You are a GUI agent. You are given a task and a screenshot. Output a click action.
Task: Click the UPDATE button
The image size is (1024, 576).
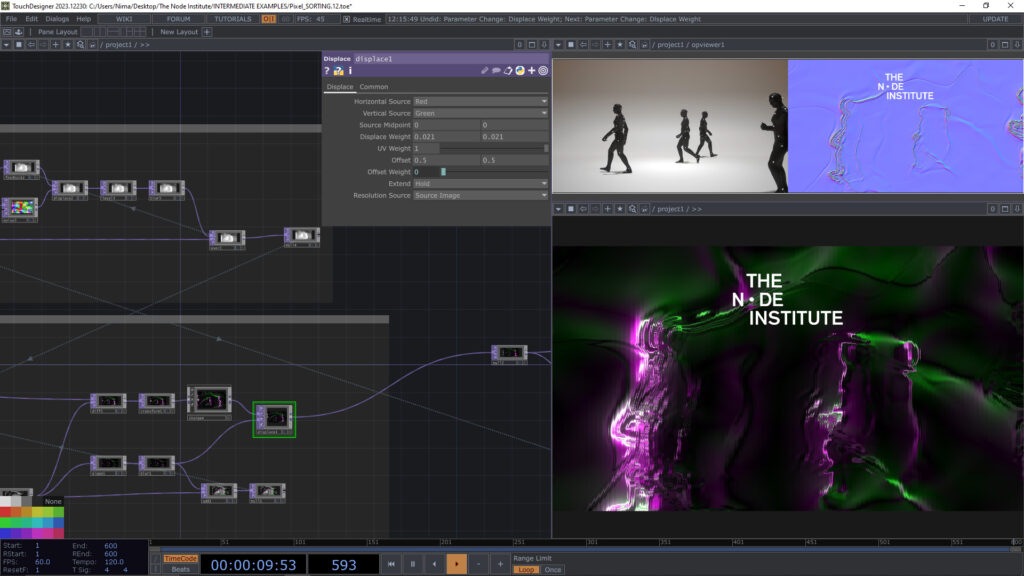pyautogui.click(x=995, y=19)
